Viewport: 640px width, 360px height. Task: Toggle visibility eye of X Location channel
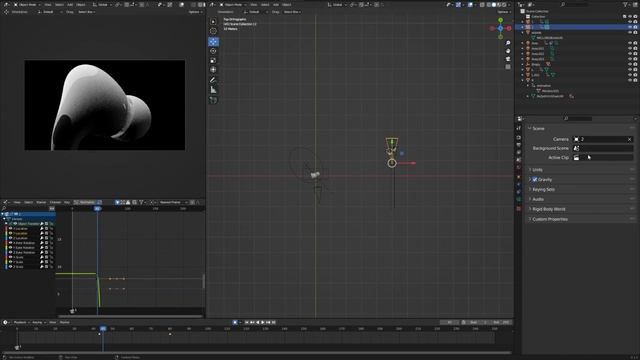pyautogui.click(x=11, y=229)
